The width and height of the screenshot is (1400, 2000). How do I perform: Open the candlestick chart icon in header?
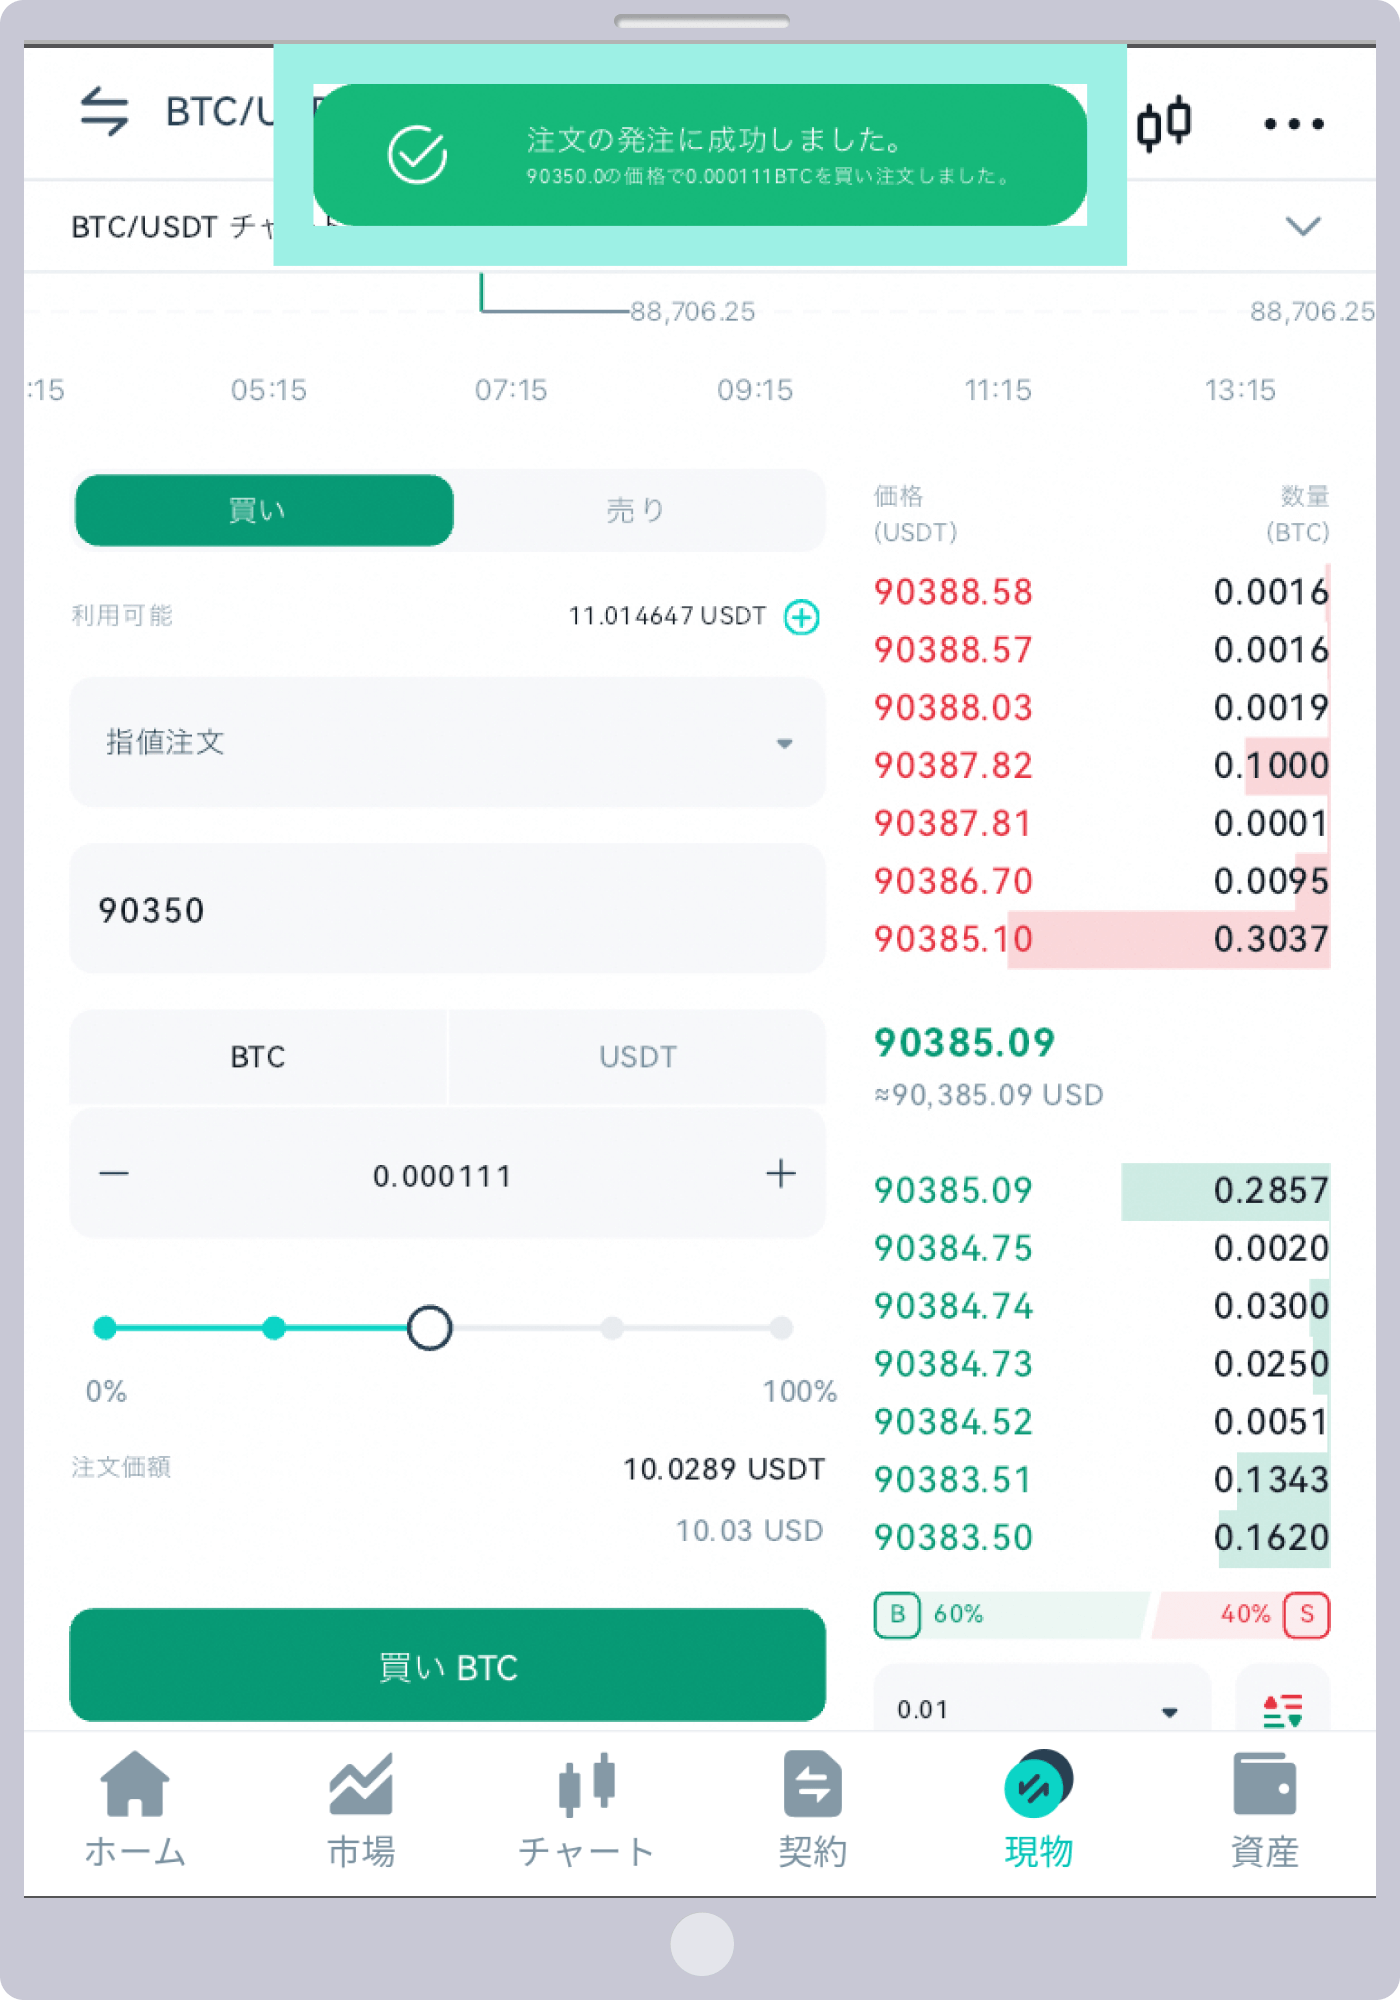[x=1164, y=124]
